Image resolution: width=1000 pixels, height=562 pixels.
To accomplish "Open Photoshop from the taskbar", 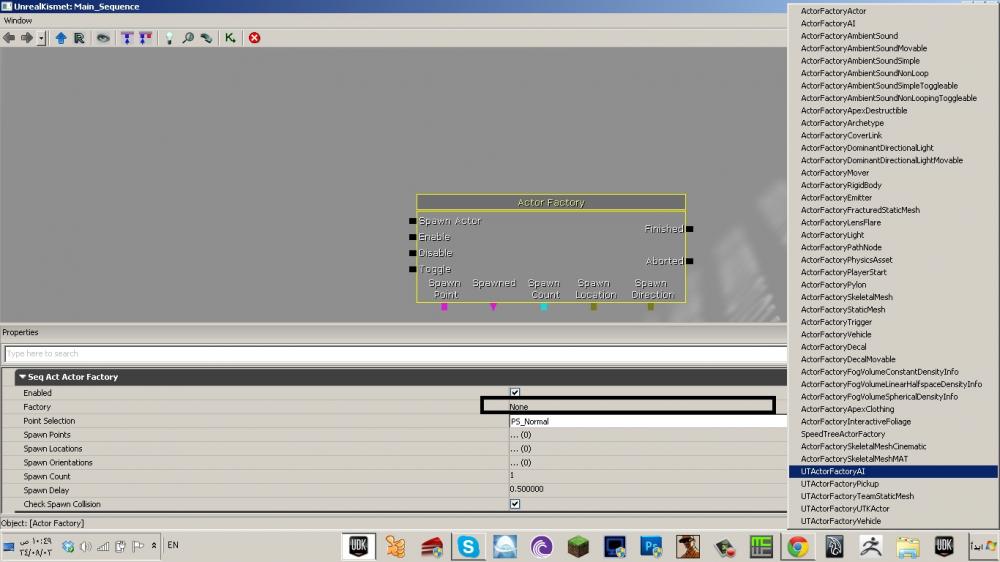I will 651,547.
